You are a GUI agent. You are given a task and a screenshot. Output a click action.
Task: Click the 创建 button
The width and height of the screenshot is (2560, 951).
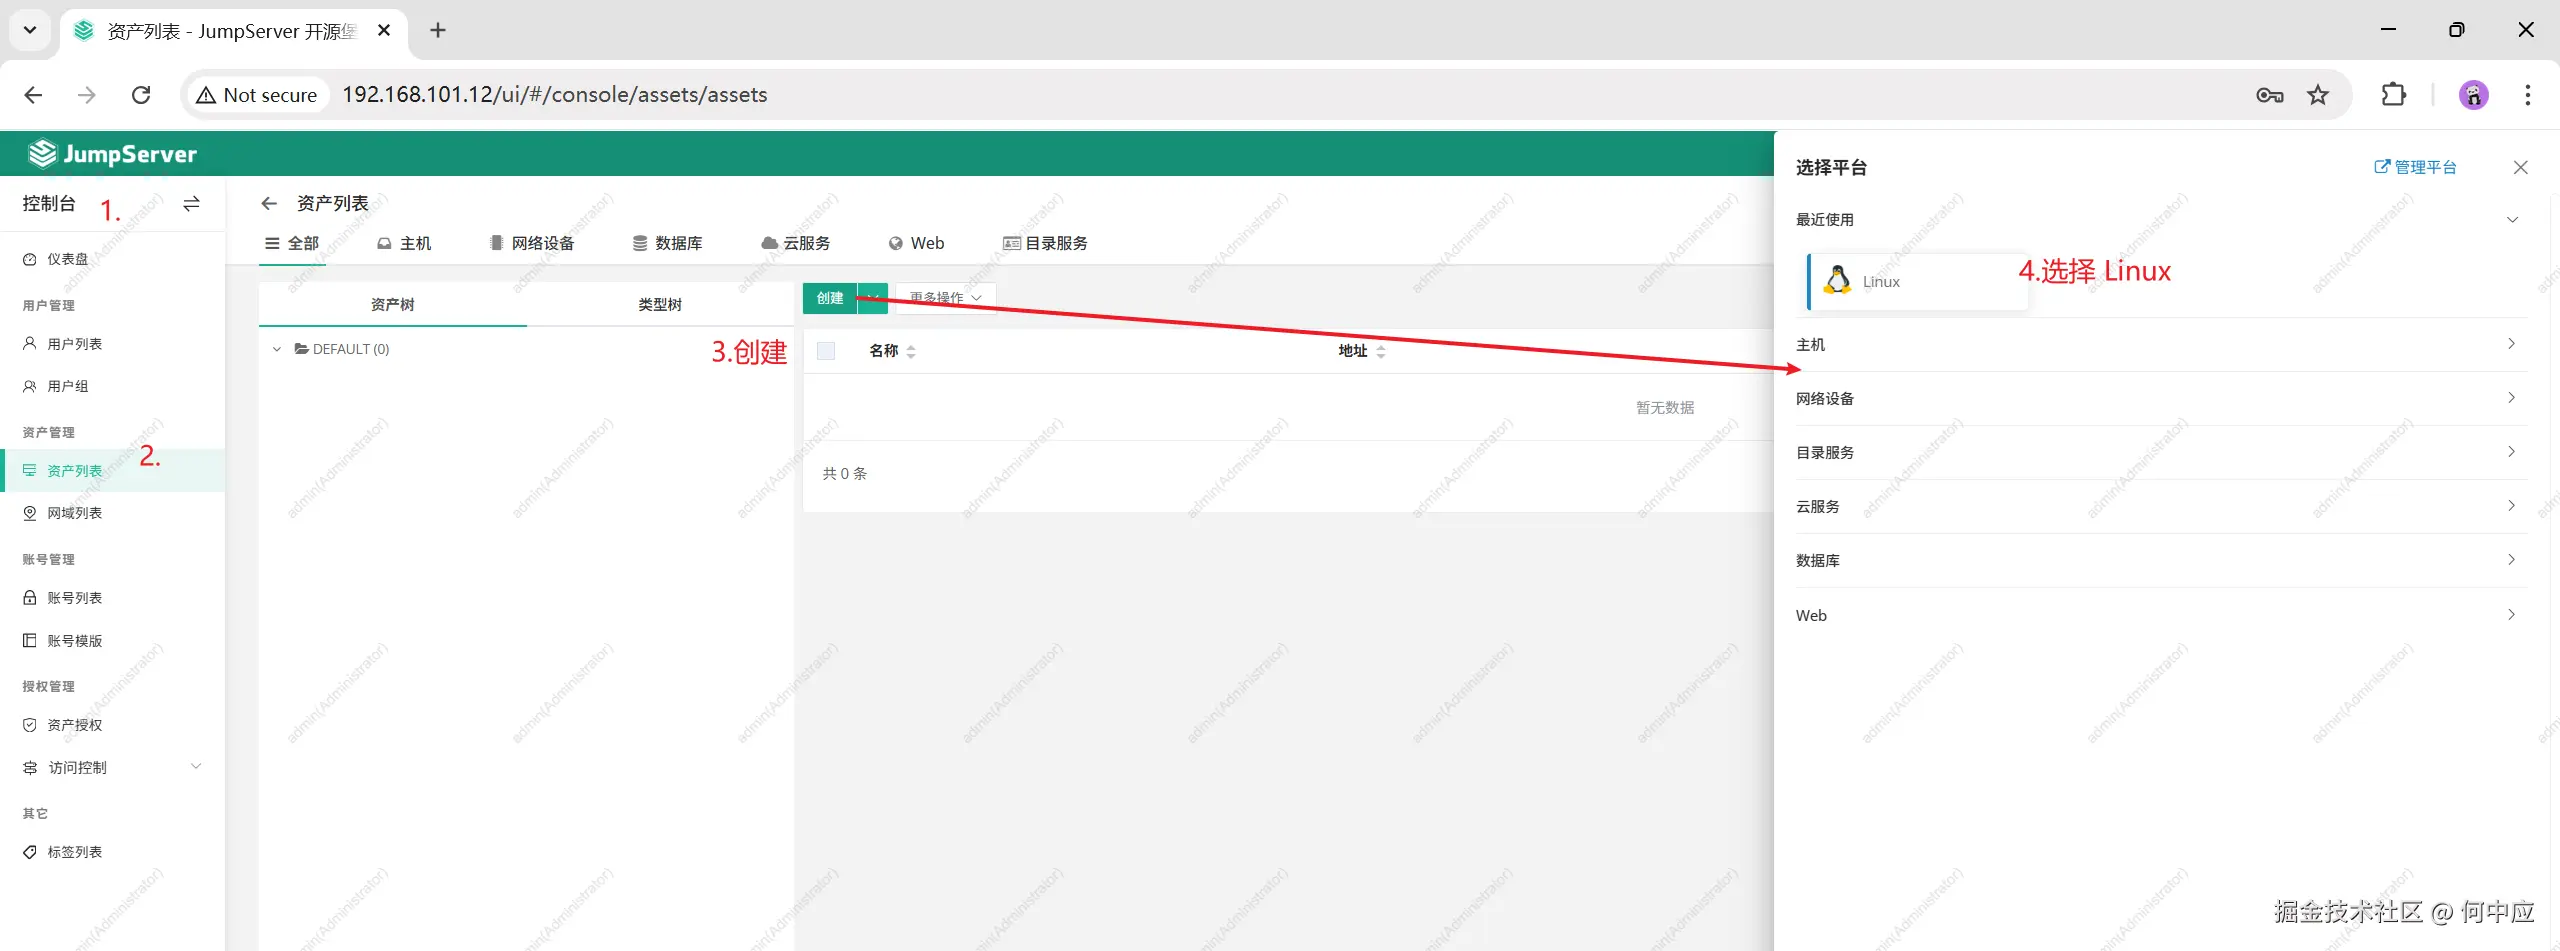[x=830, y=297]
